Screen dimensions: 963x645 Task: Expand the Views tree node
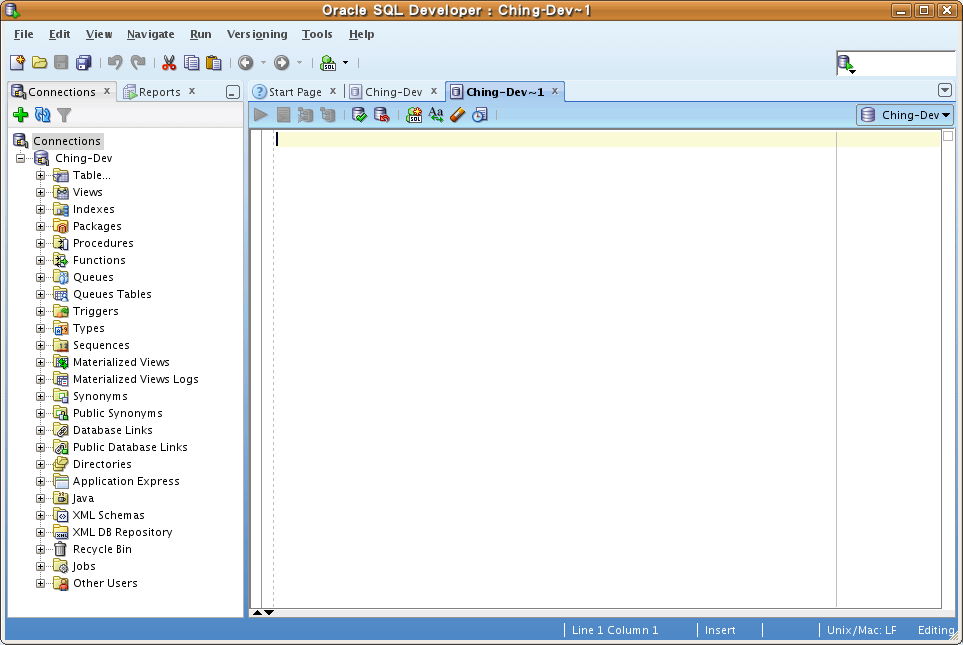point(41,192)
